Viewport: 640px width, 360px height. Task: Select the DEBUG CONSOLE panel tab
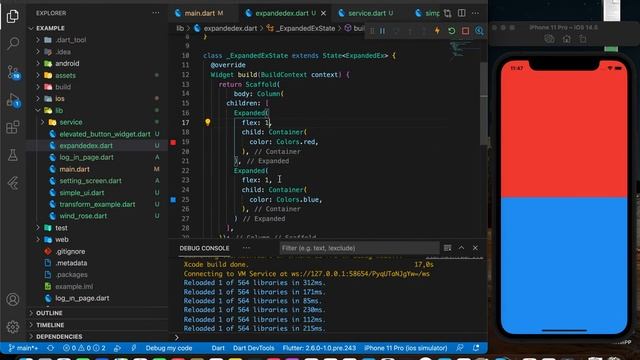(204, 248)
